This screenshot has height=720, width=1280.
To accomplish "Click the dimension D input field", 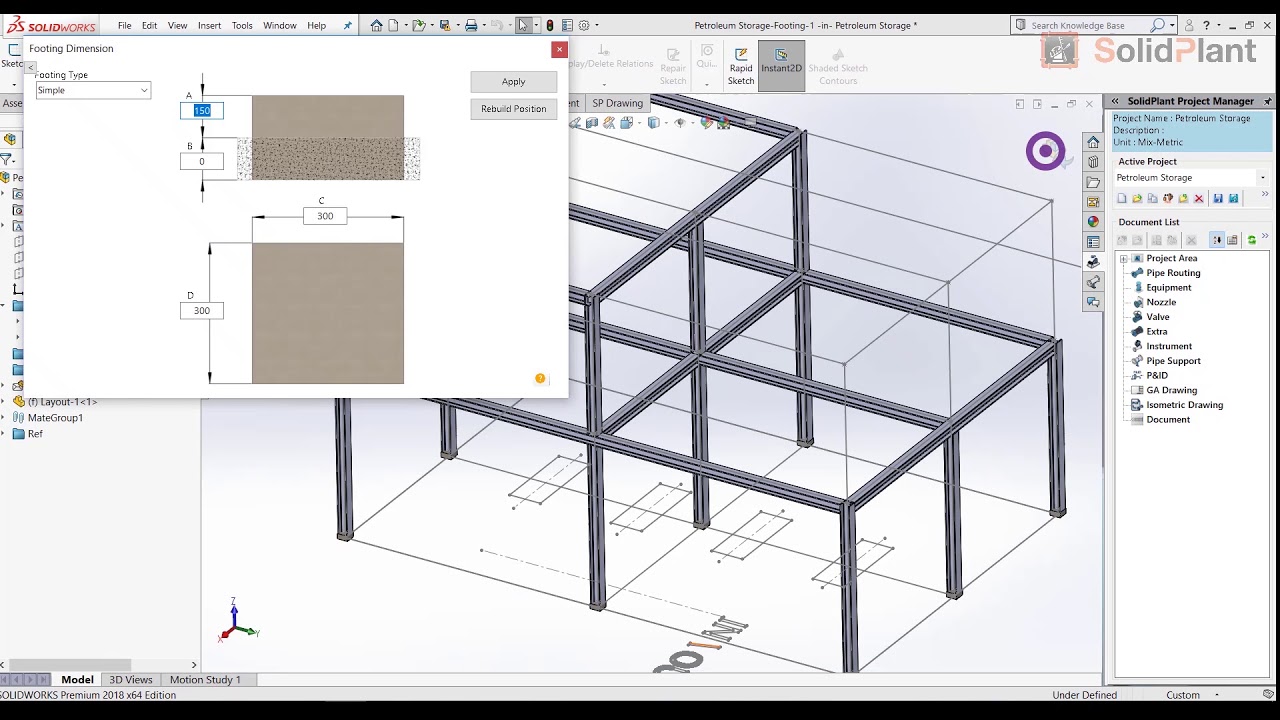I will [202, 311].
